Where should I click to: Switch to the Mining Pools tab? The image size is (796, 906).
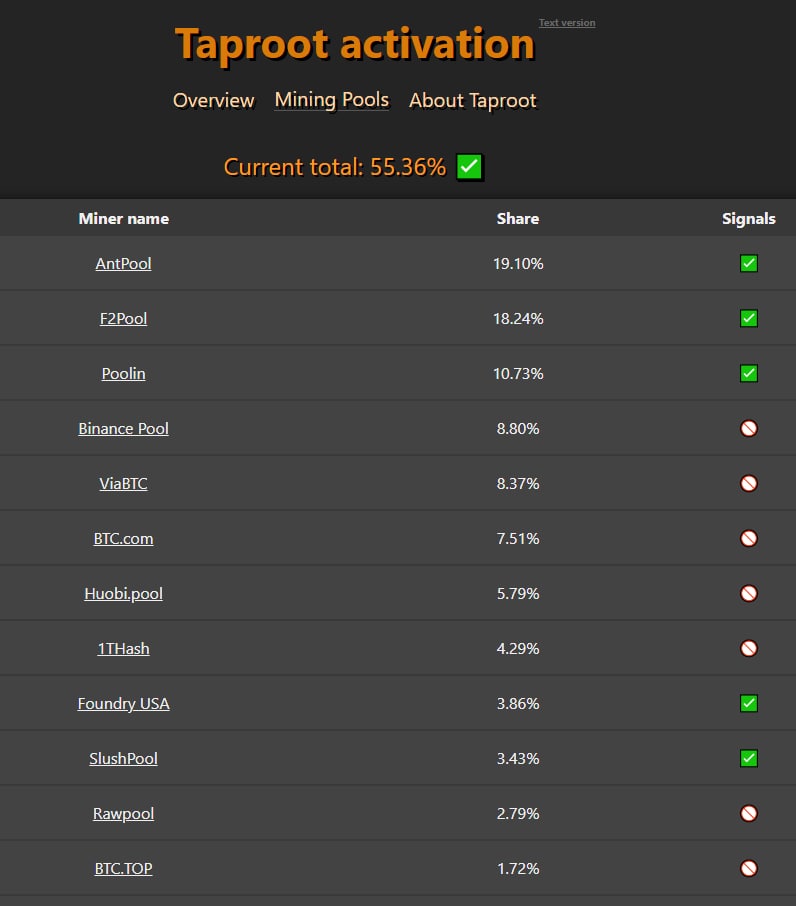point(332,100)
